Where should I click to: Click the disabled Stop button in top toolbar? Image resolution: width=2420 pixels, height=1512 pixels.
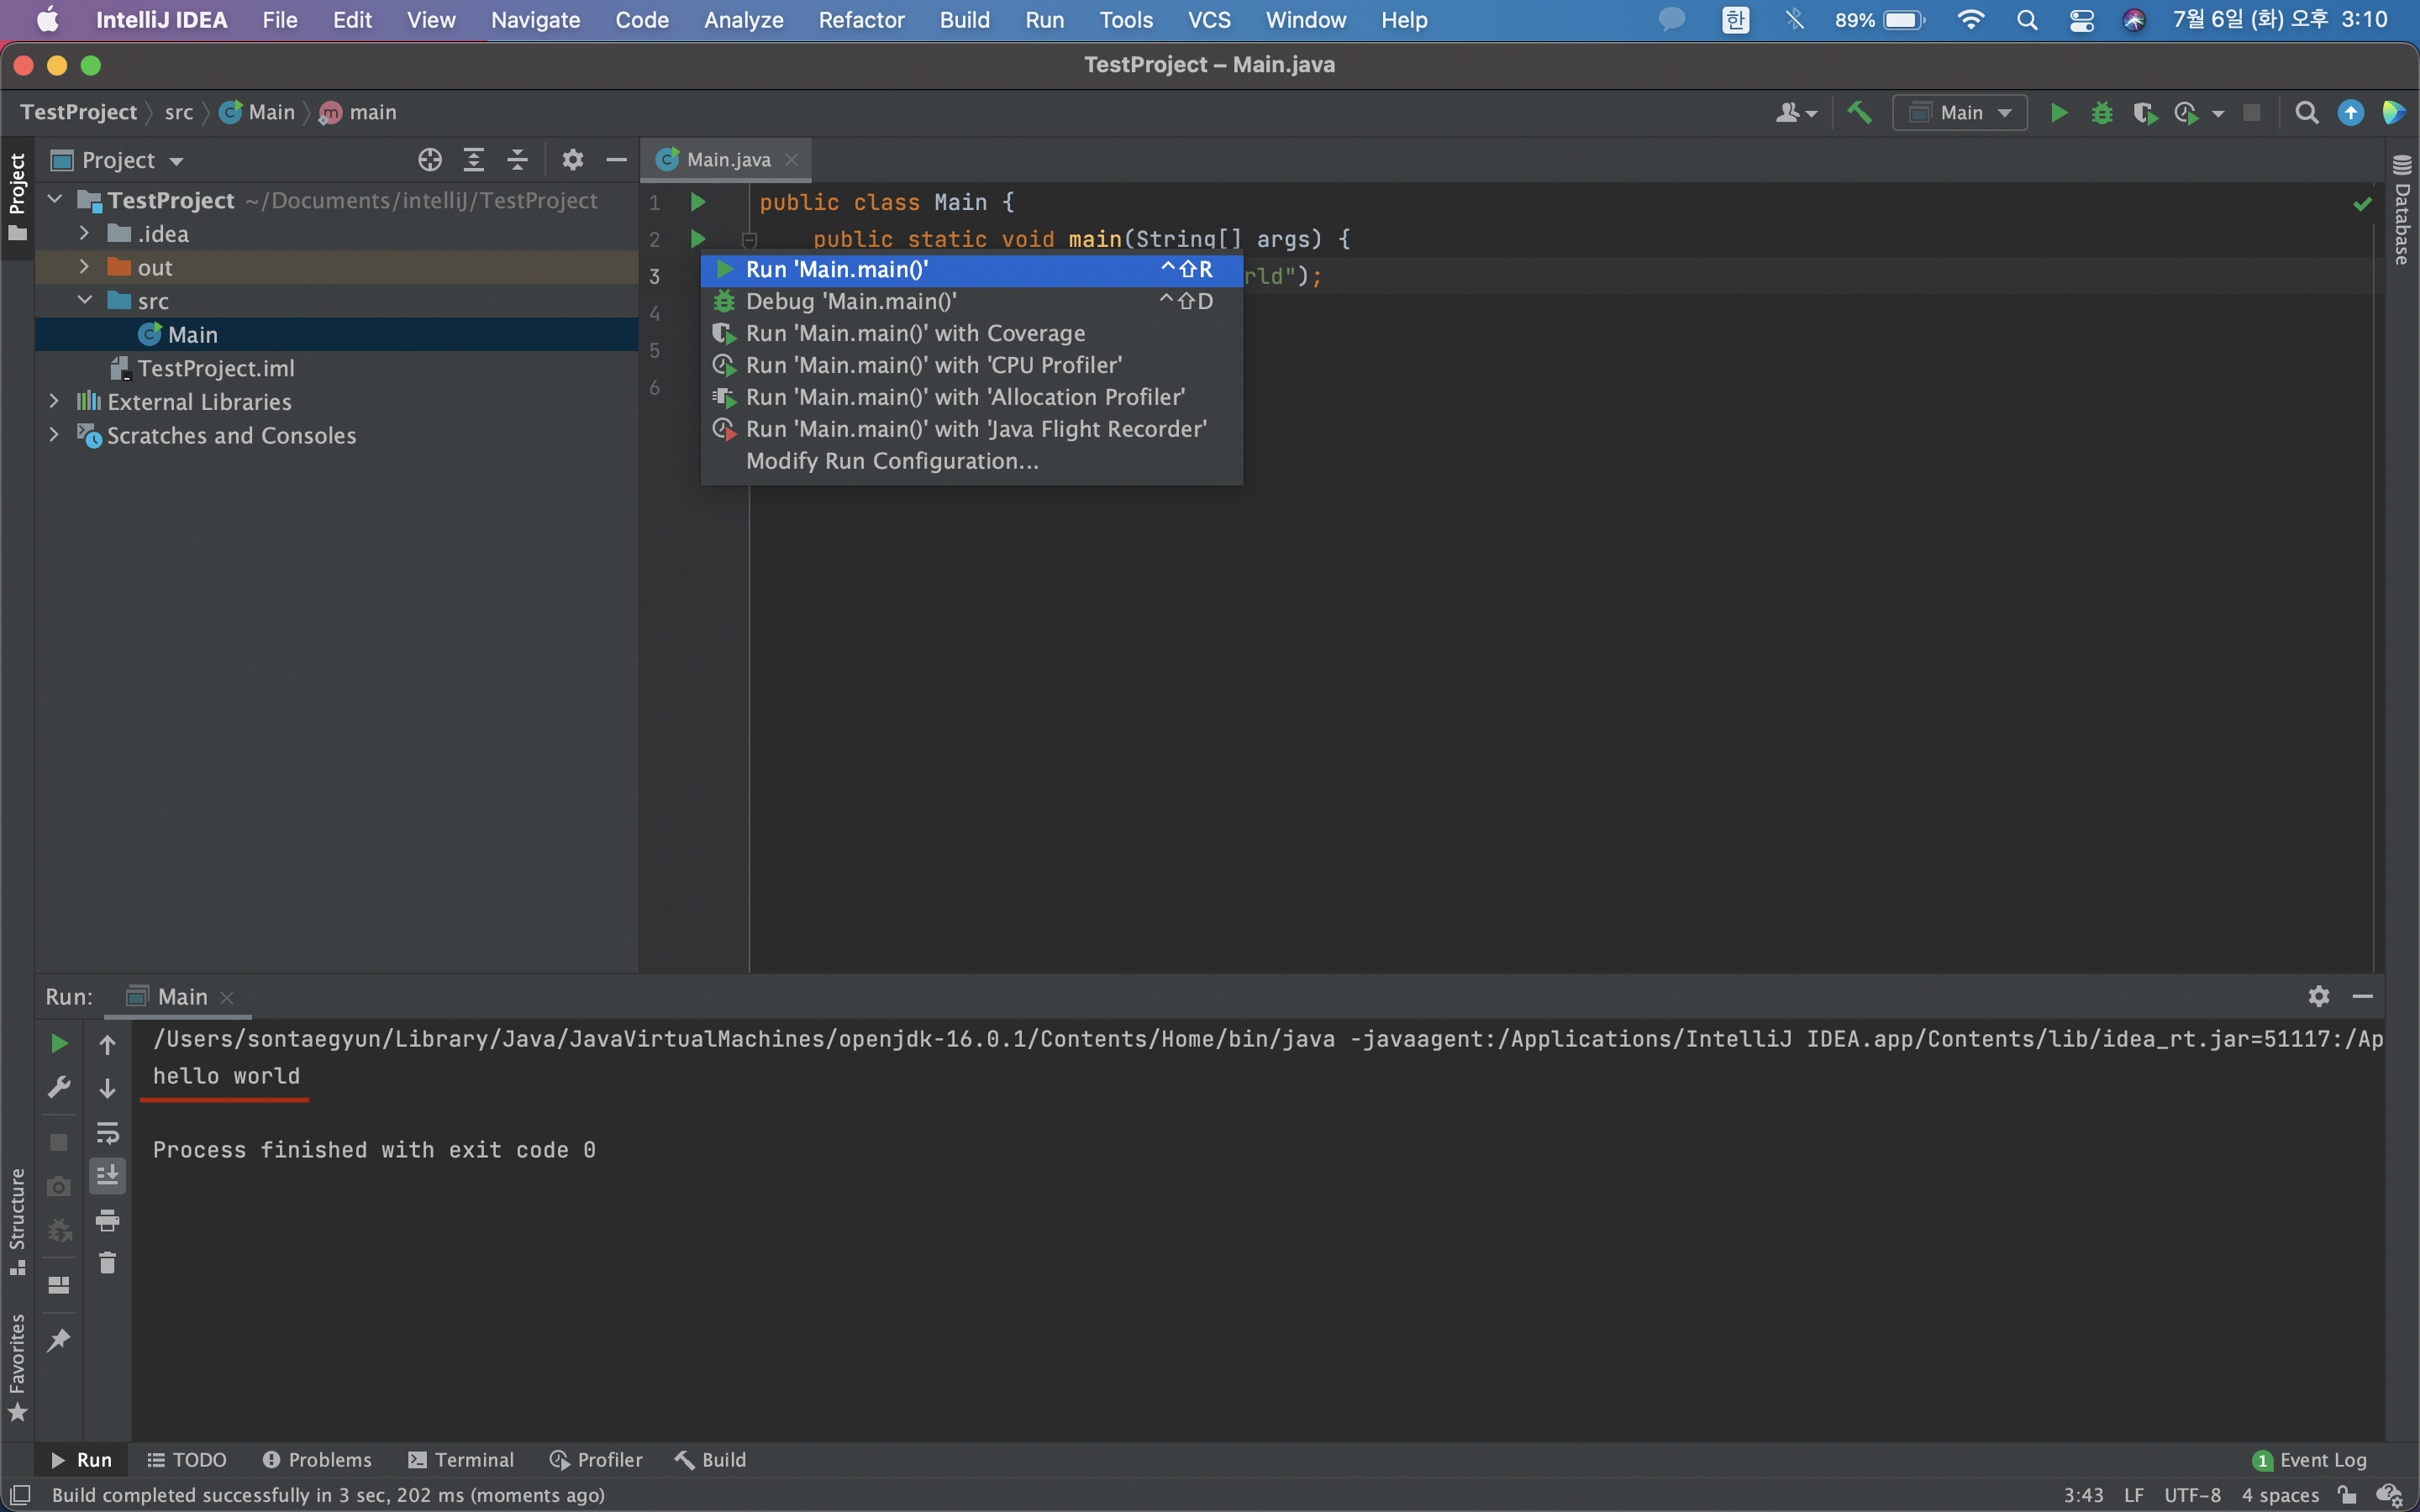[2252, 113]
